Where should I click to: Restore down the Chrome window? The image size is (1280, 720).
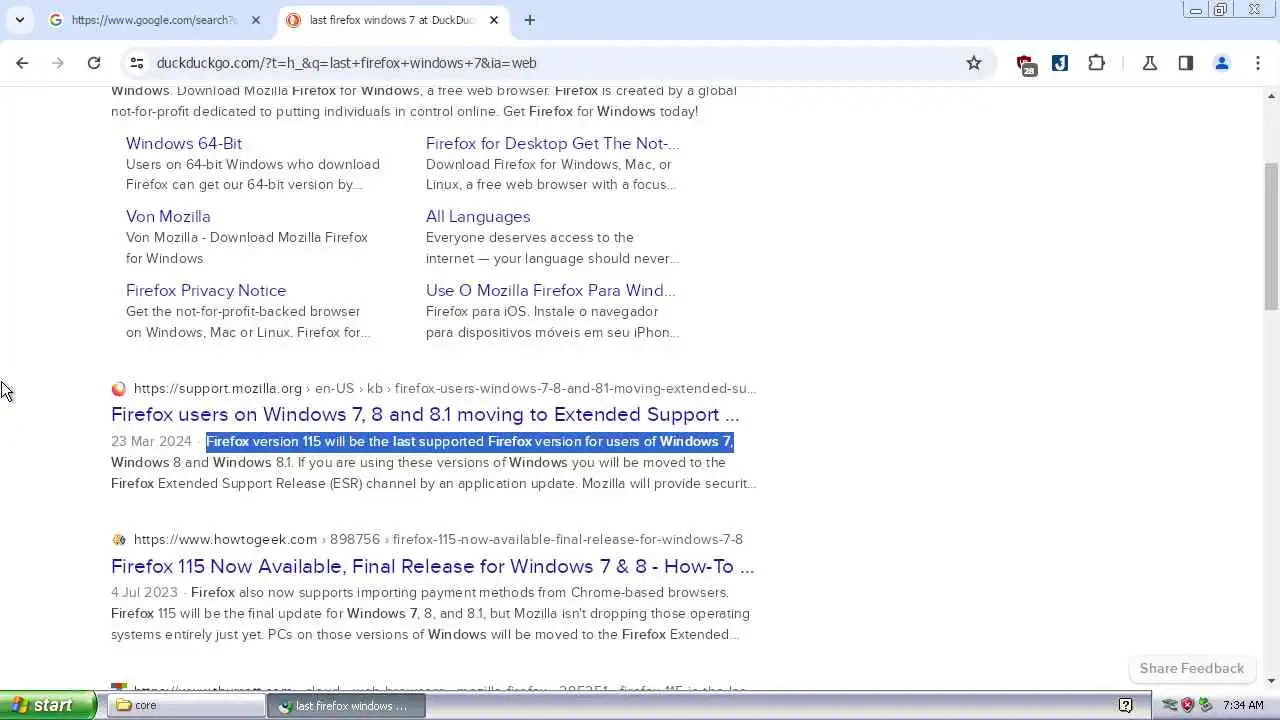[1221, 10]
